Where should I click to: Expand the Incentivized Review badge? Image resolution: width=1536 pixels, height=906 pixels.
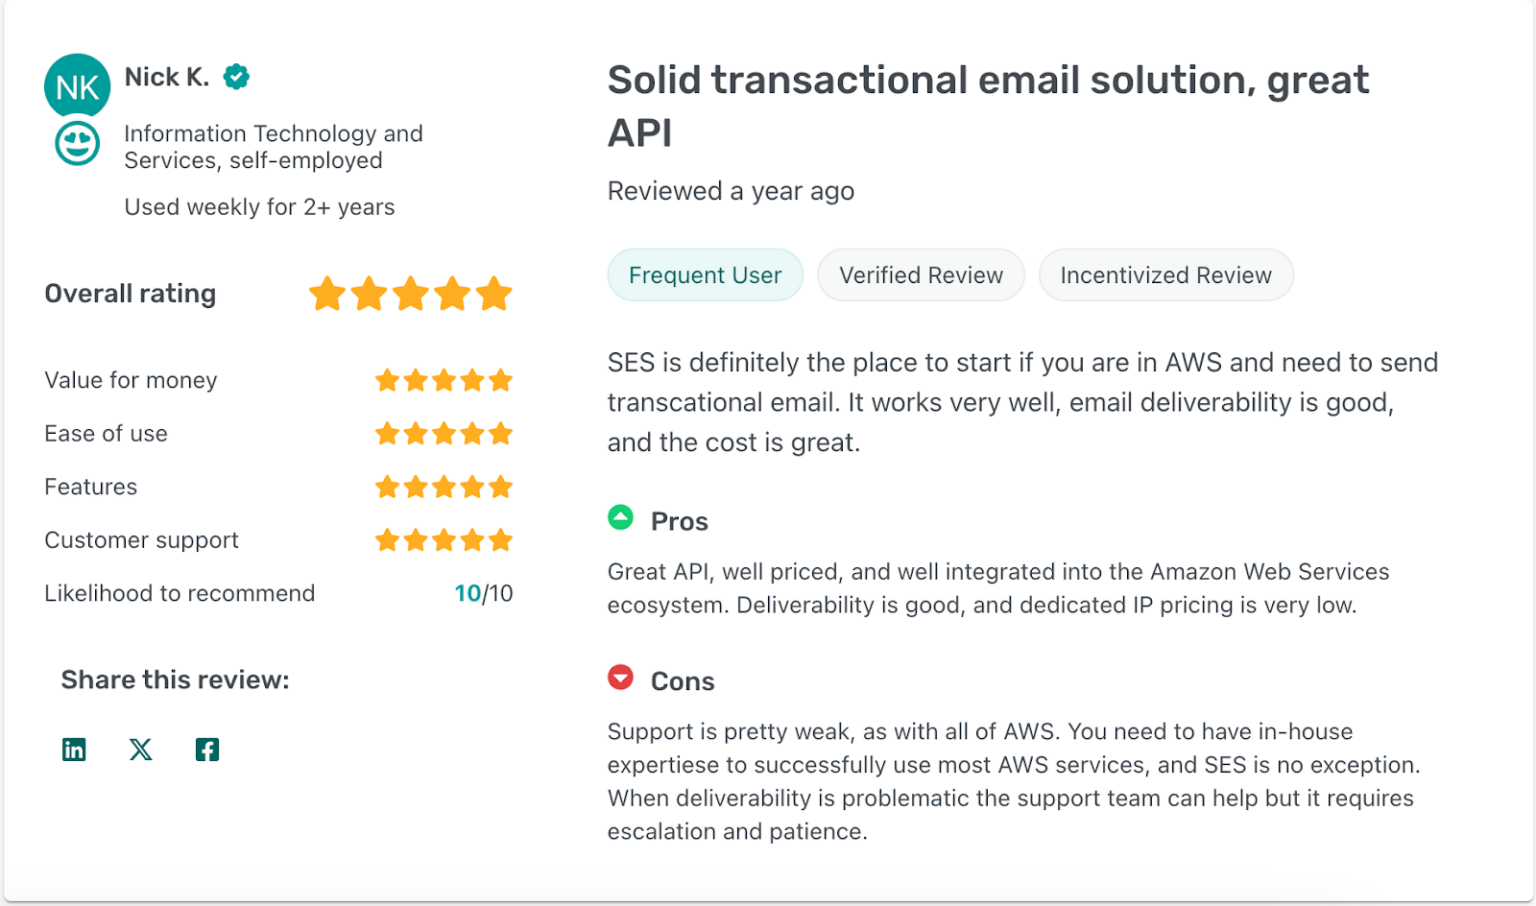pos(1166,274)
